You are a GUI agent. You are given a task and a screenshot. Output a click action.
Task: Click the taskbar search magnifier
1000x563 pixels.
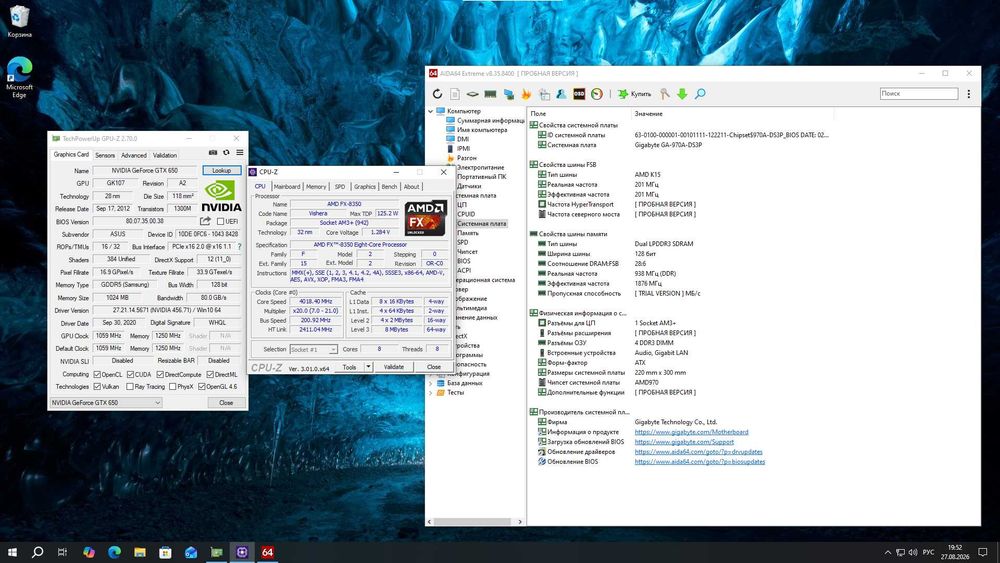(38, 552)
